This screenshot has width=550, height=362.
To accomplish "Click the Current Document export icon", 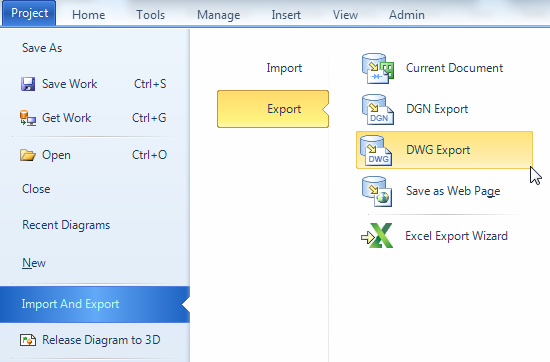I will tap(377, 68).
